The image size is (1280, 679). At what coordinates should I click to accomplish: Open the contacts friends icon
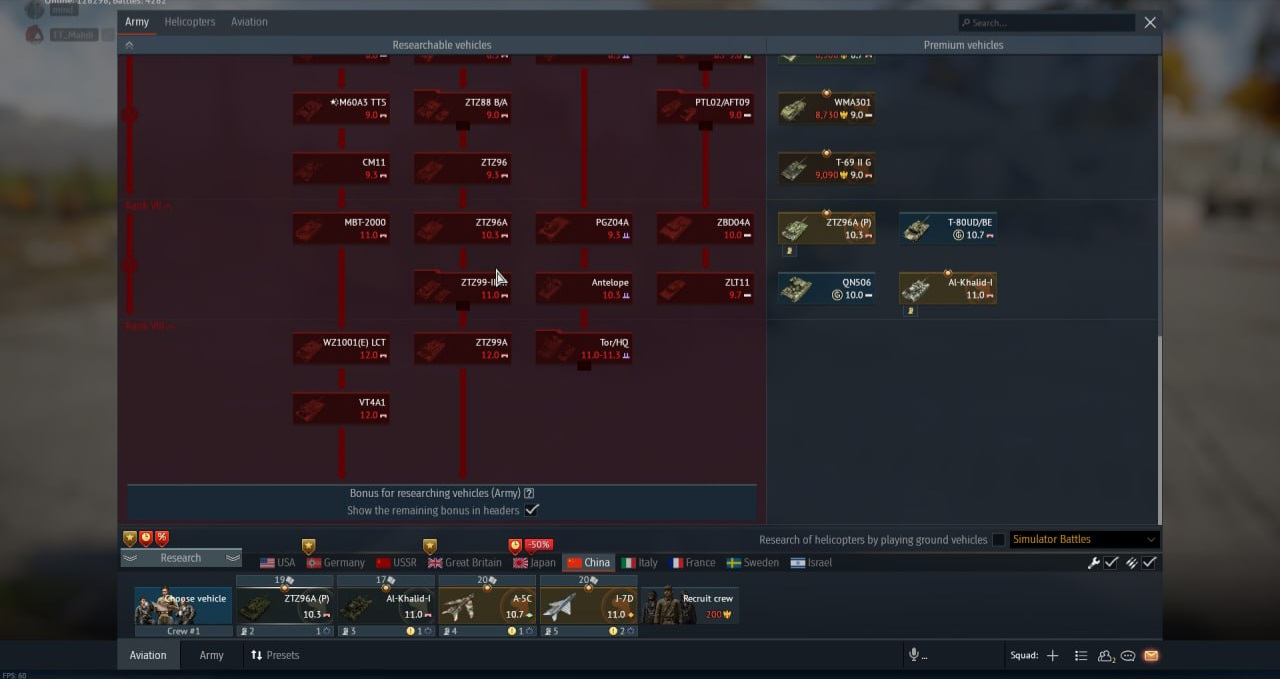tap(1106, 656)
